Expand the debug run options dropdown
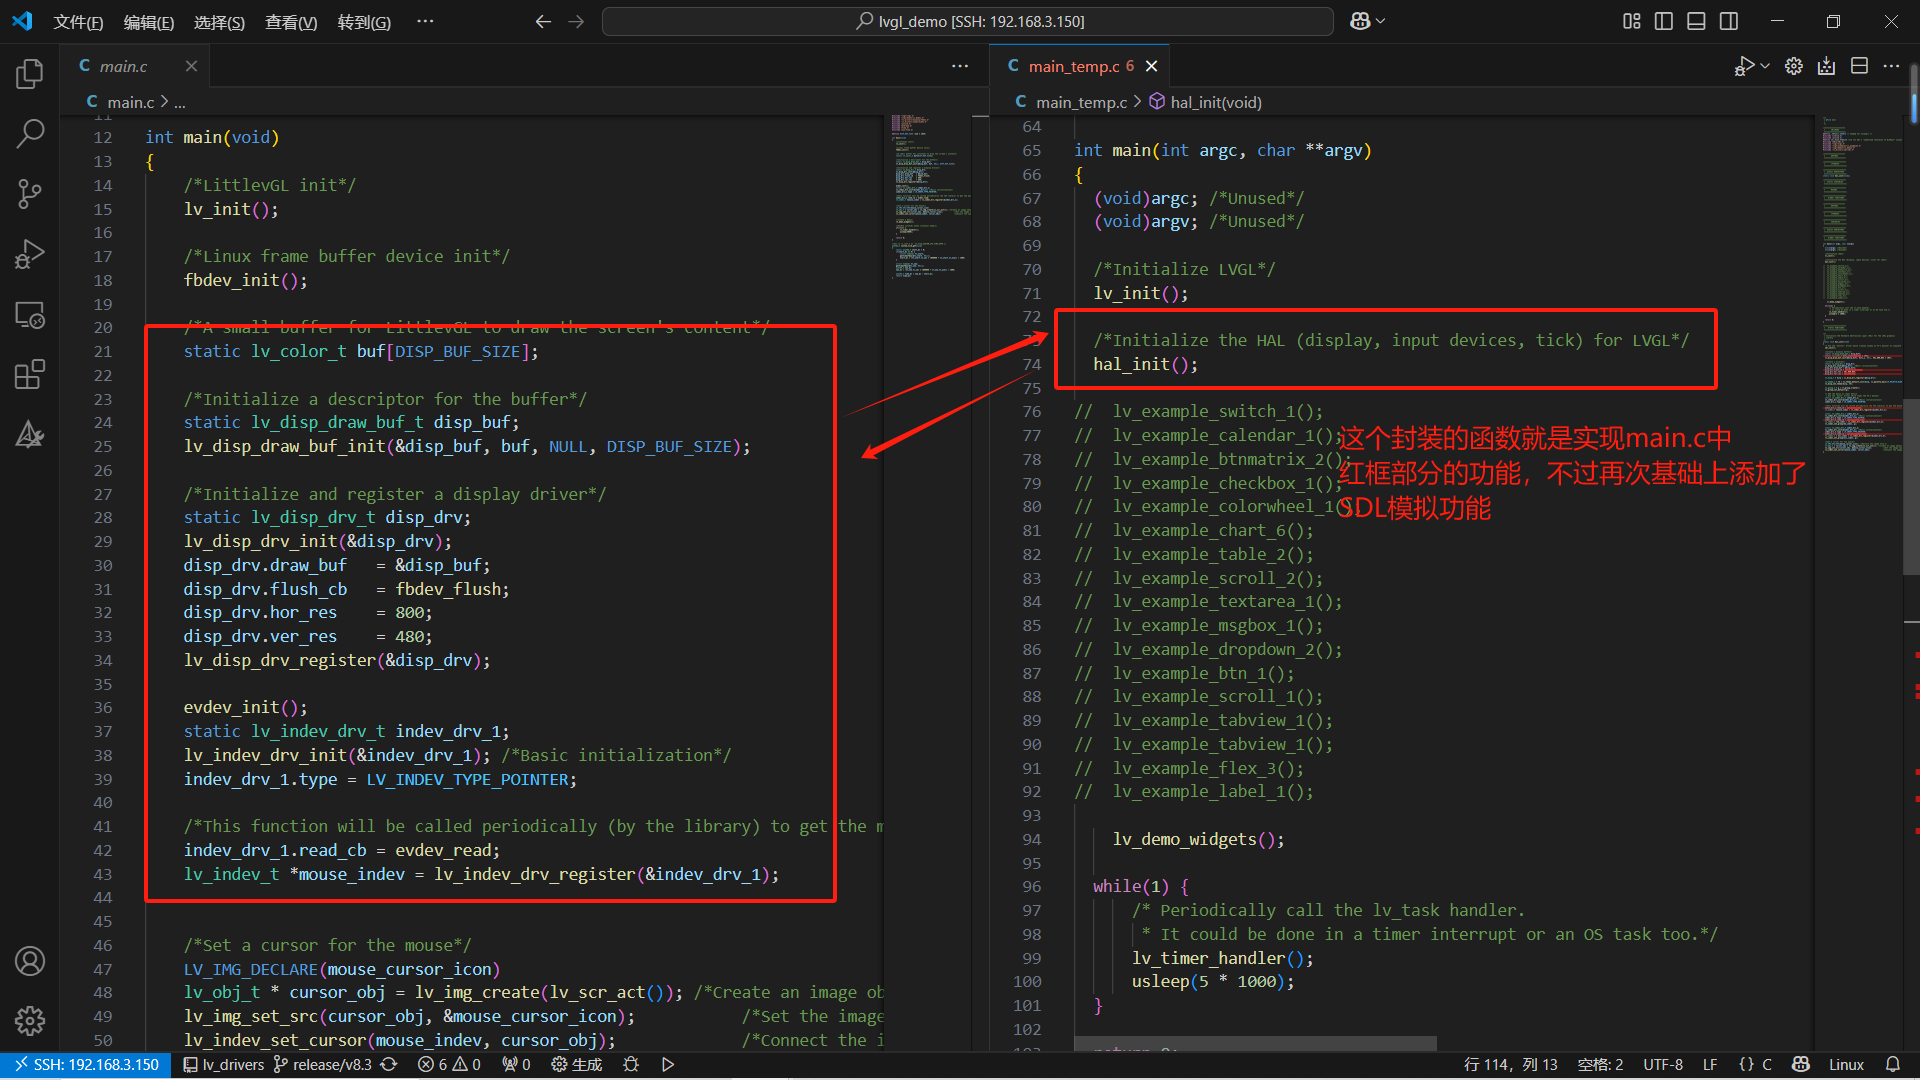Viewport: 1920px width, 1080px height. click(1765, 66)
